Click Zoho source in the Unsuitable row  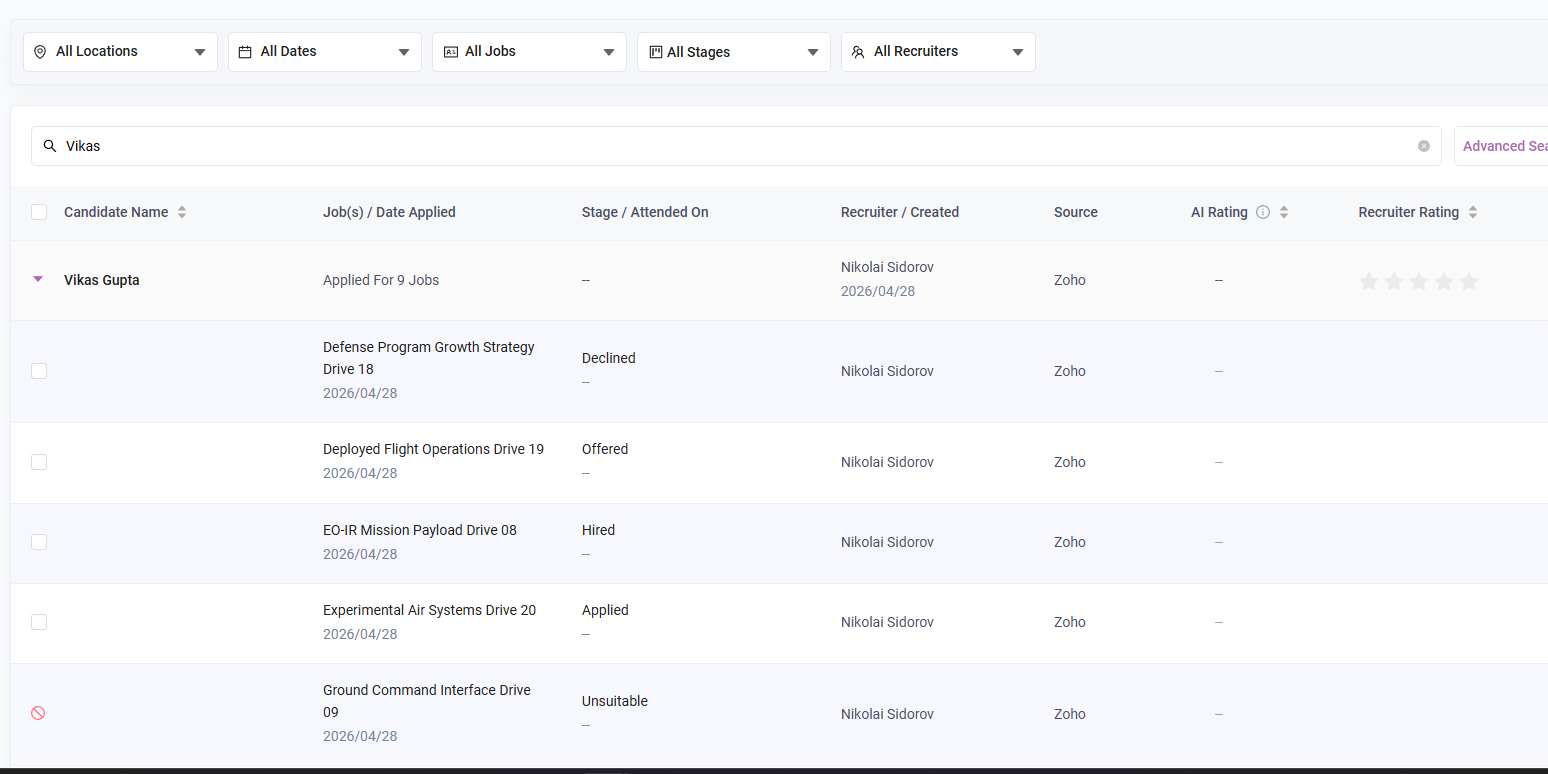(x=1070, y=714)
